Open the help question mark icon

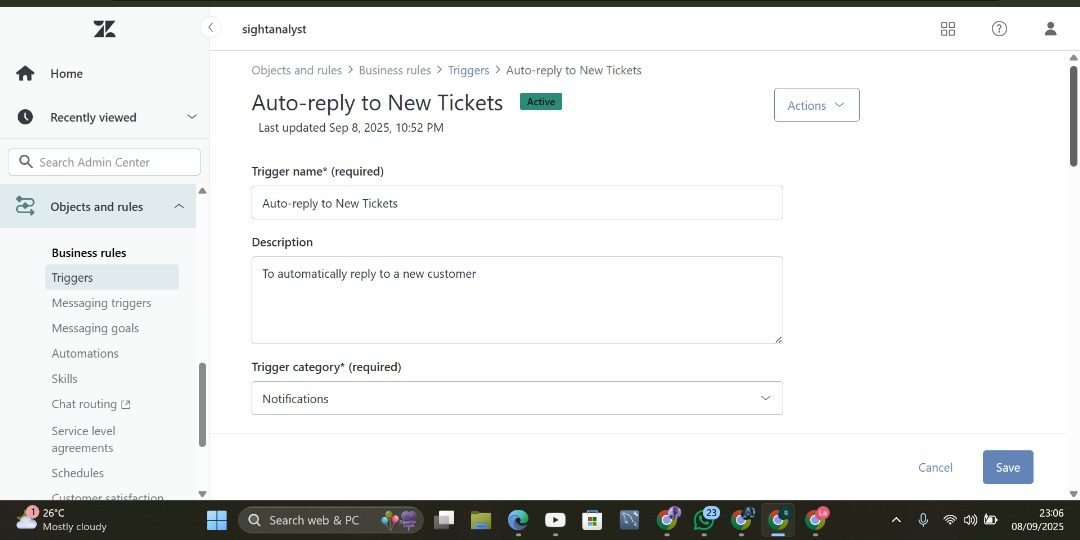click(x=999, y=29)
